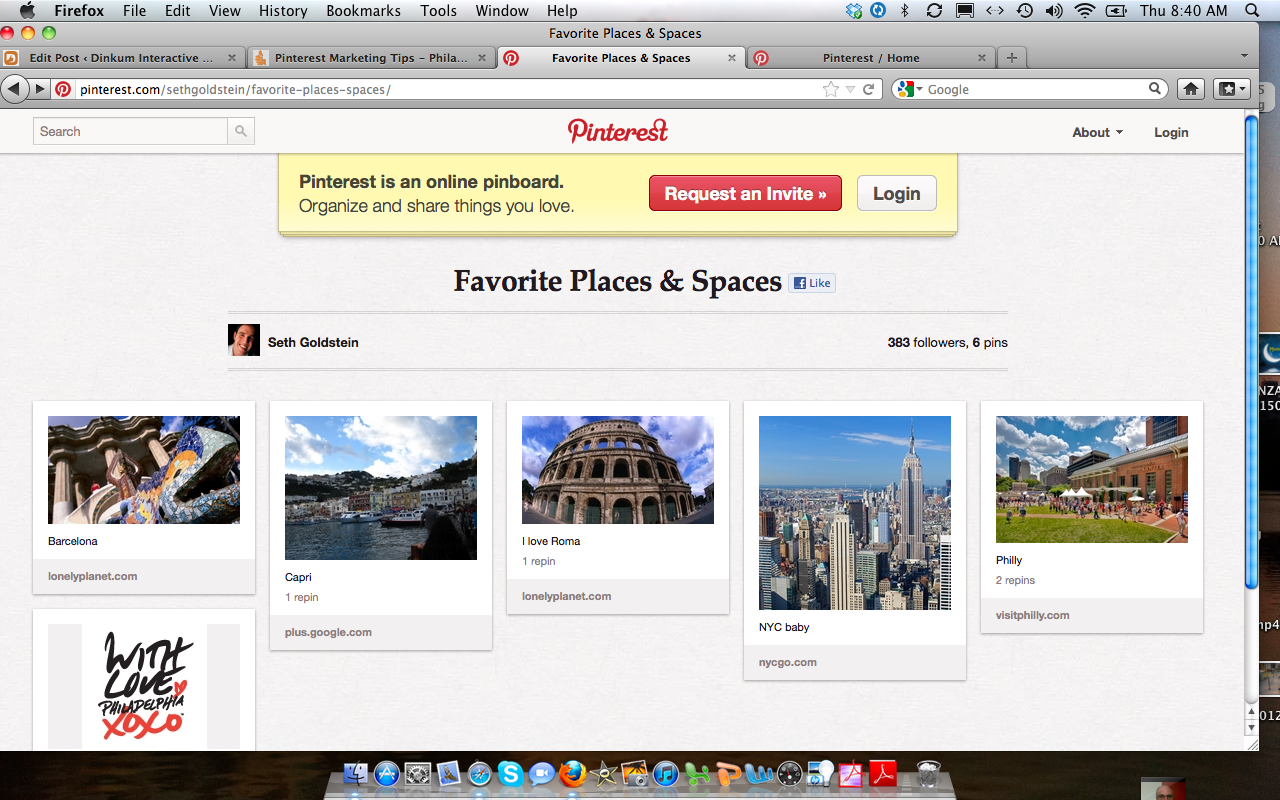Close the Favorite Places & Spaces tab
1280x800 pixels.
pyautogui.click(x=732, y=58)
